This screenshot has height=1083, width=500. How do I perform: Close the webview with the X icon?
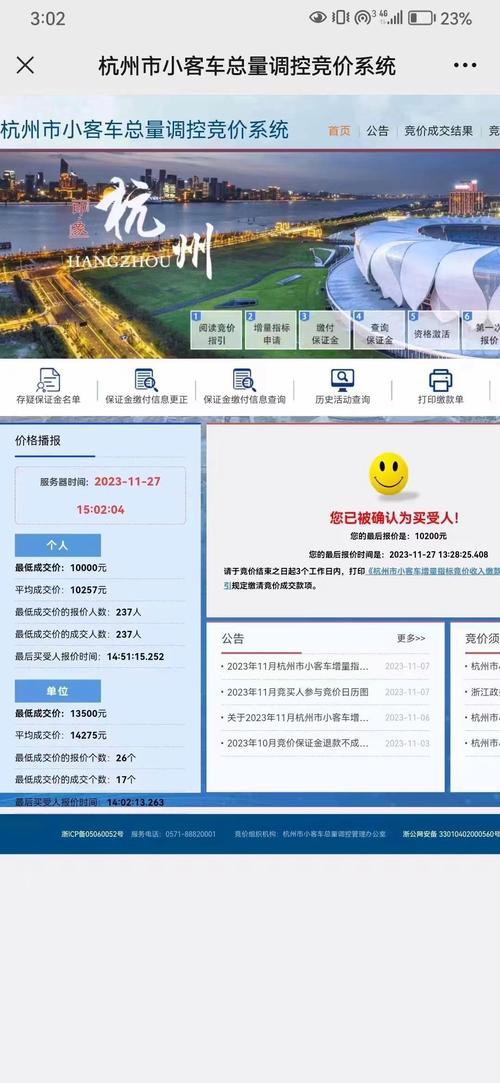point(26,66)
